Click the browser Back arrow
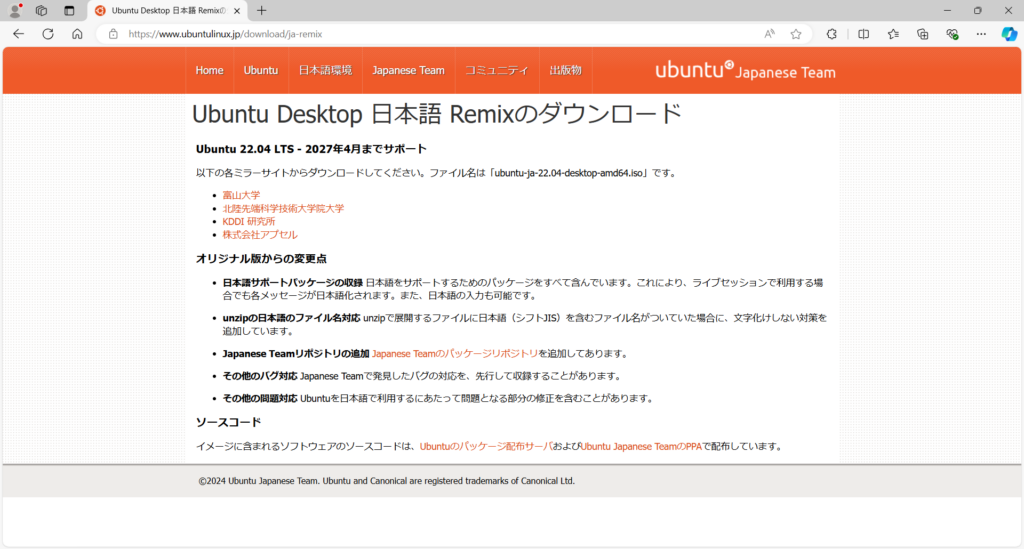The width and height of the screenshot is (1024, 549). click(18, 34)
